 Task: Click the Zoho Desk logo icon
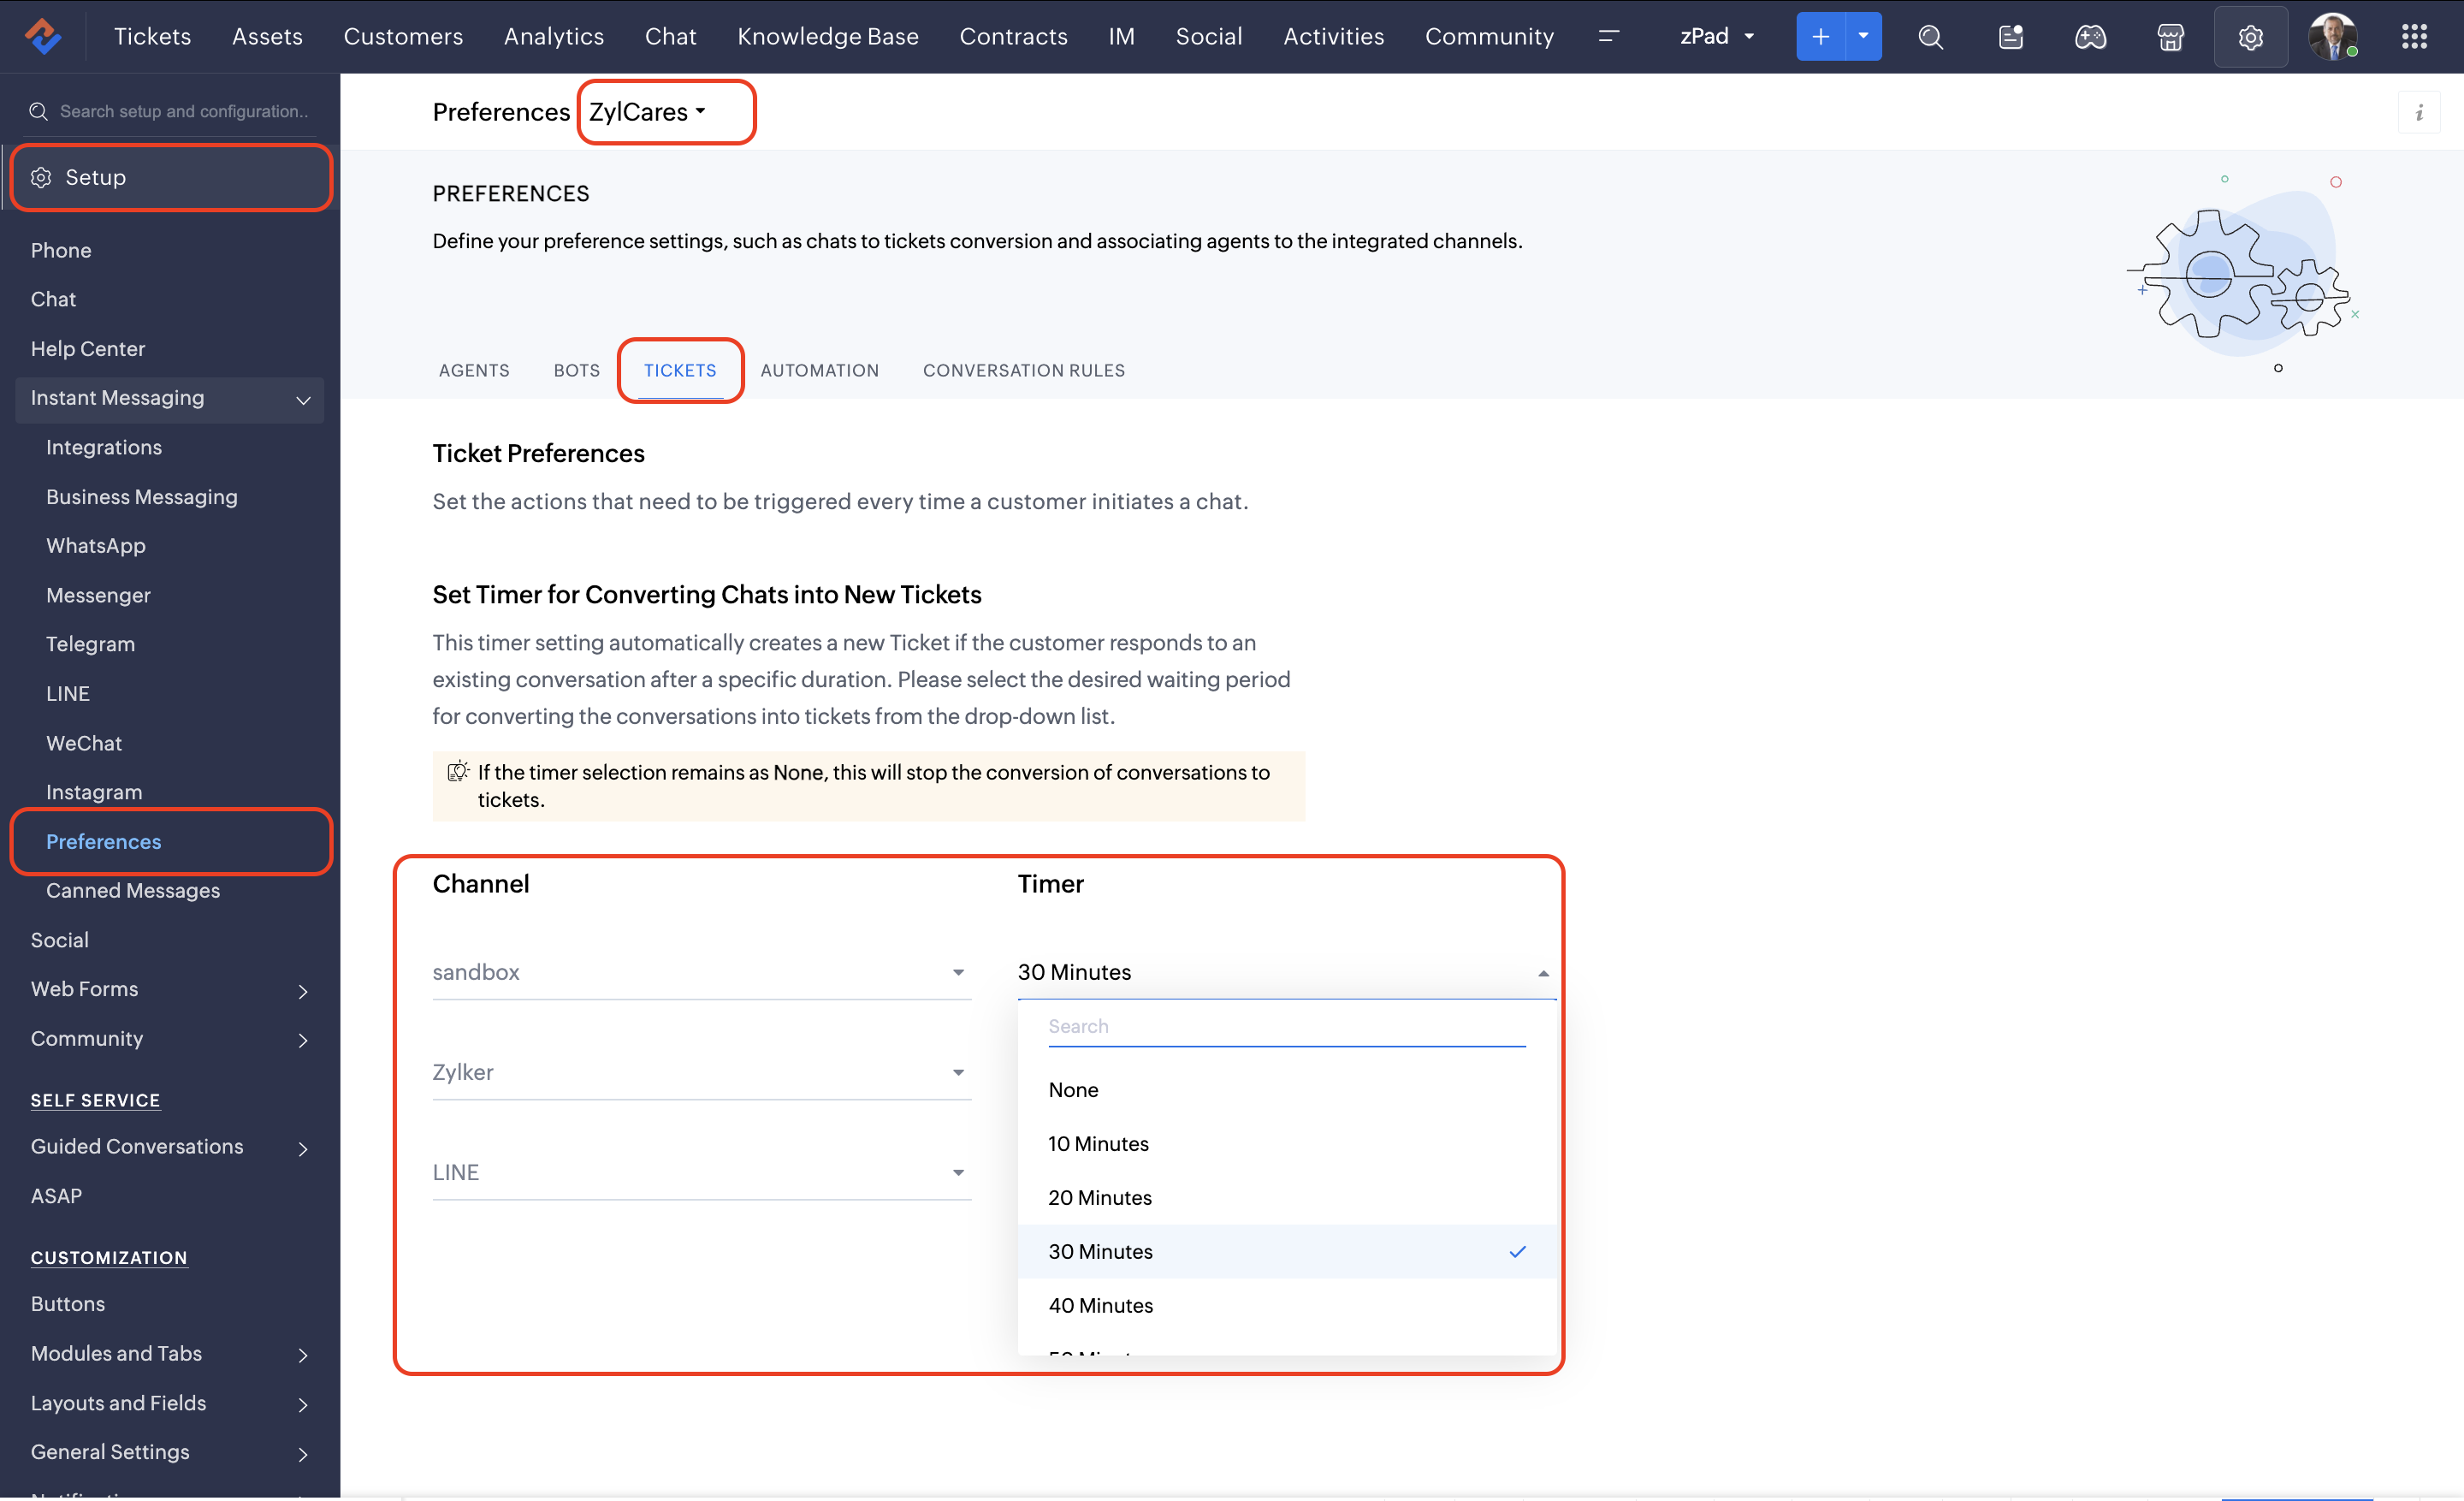click(x=42, y=36)
